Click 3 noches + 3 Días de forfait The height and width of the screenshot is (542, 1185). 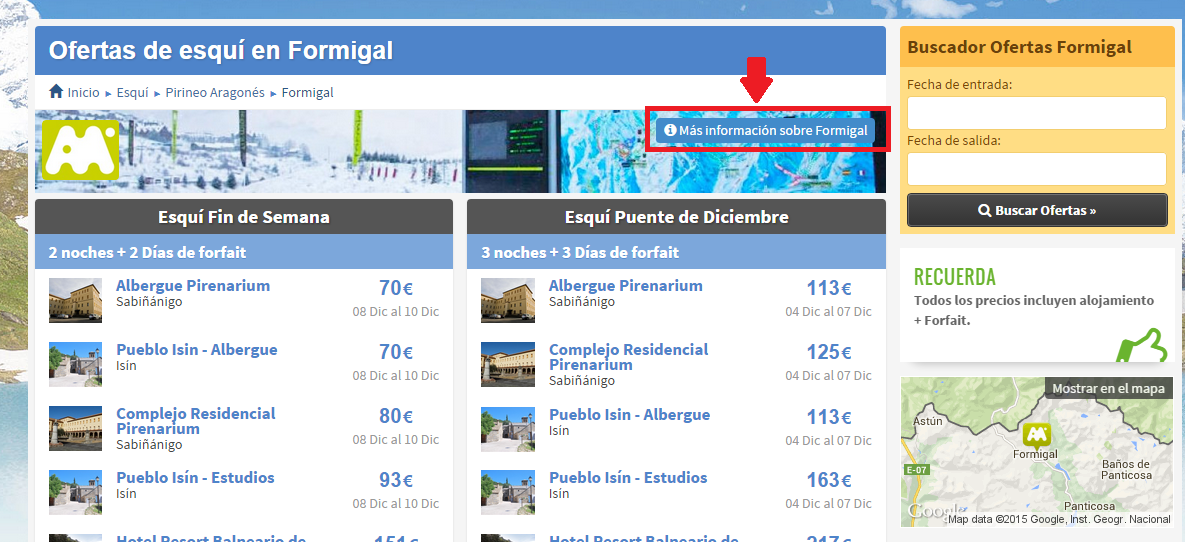(x=580, y=252)
